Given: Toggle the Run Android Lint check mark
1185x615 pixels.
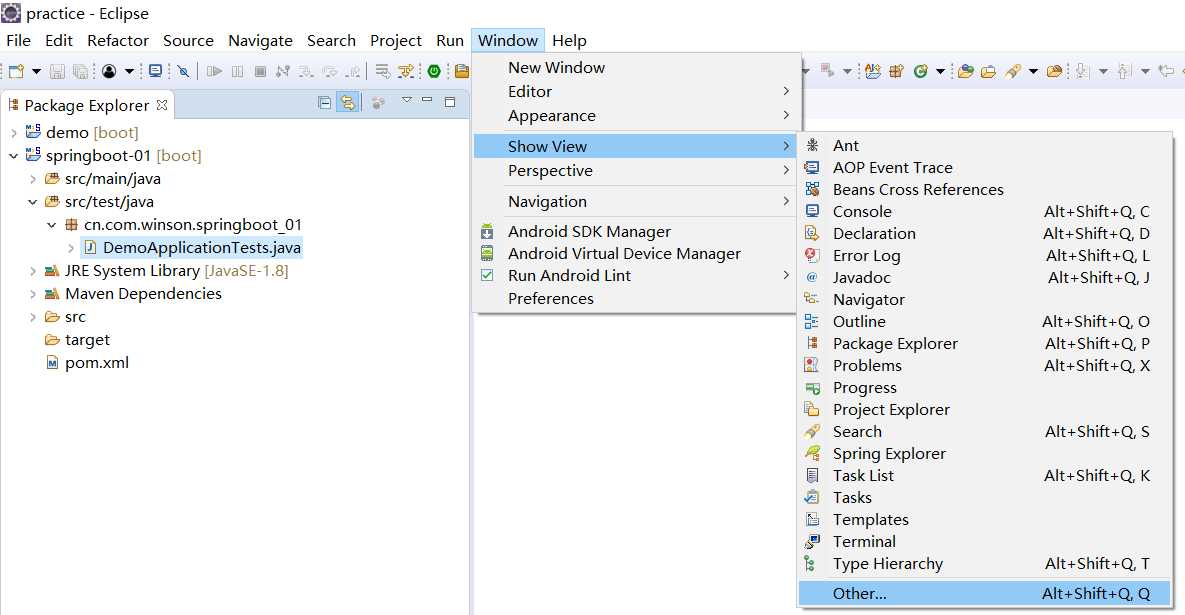Looking at the screenshot, I should point(487,276).
